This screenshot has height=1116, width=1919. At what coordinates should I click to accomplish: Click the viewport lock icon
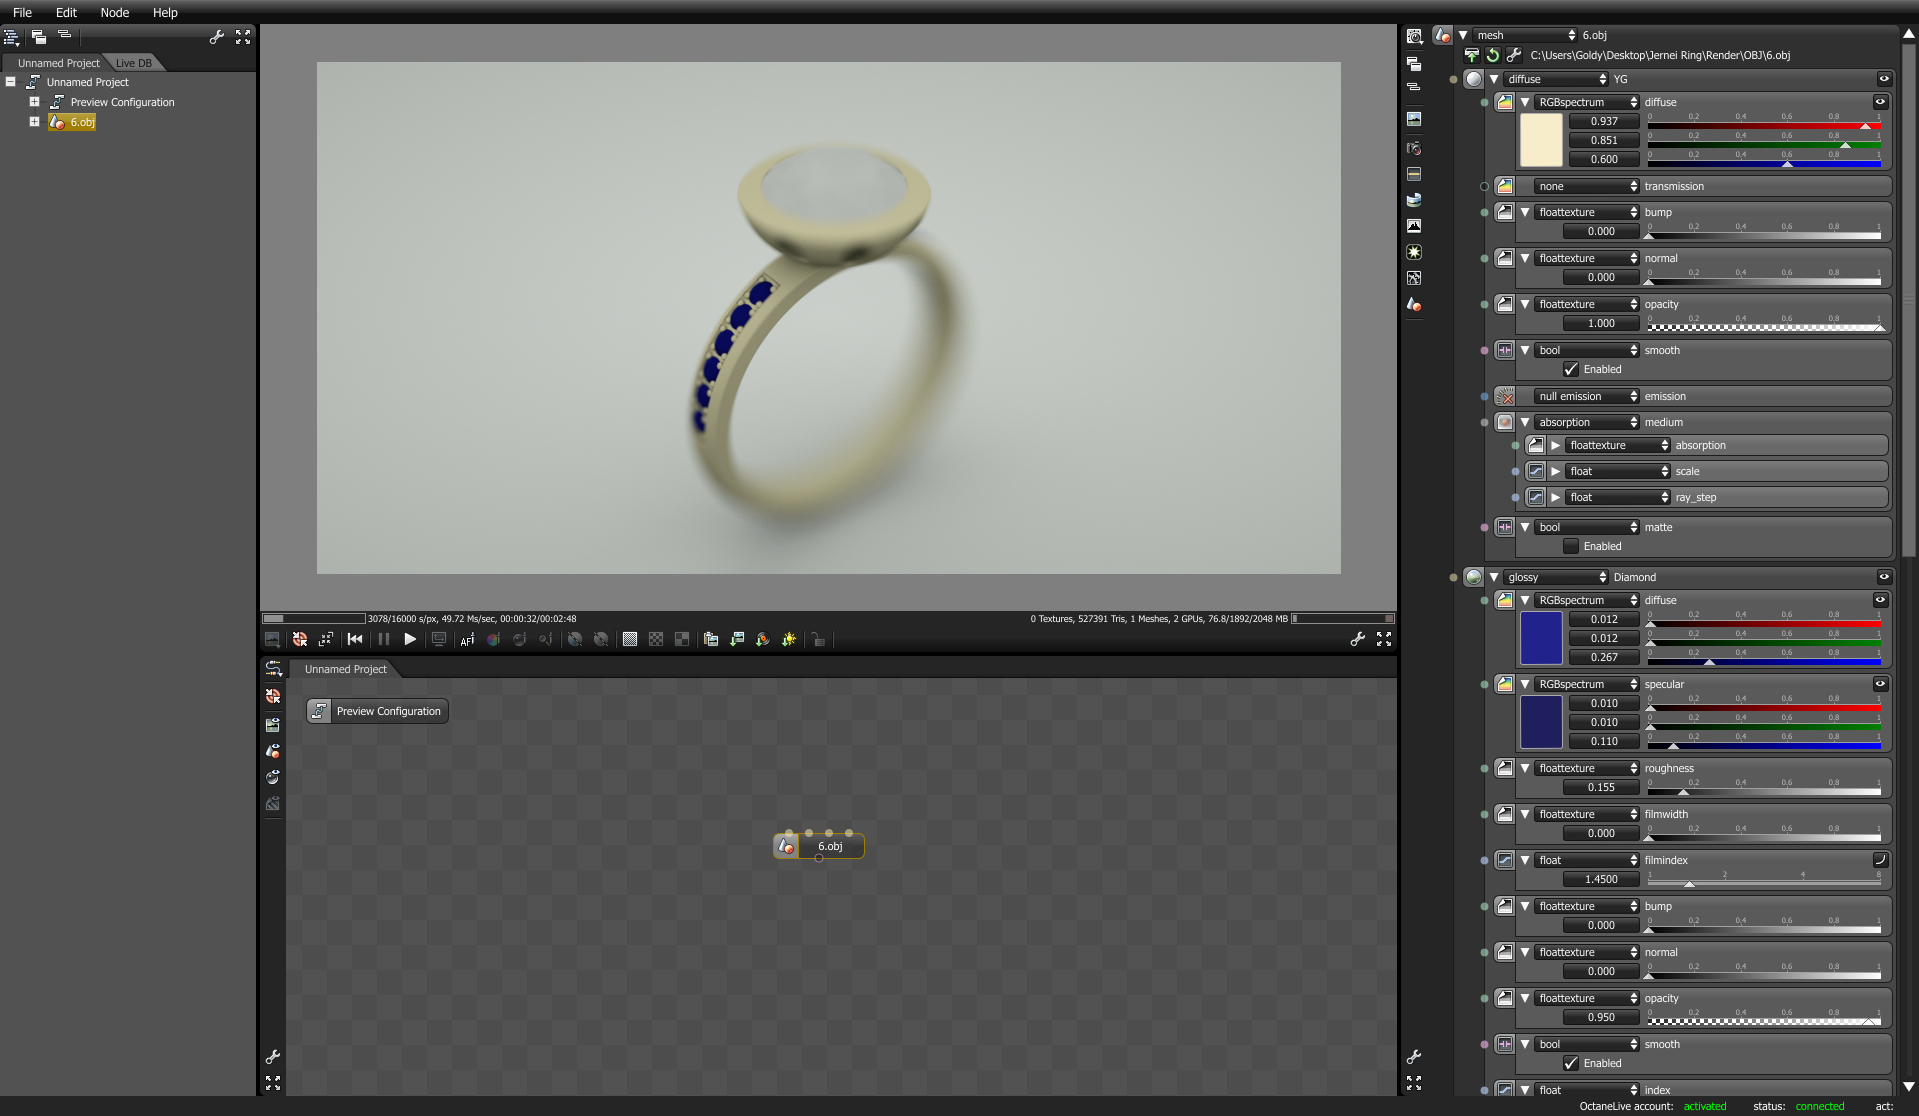coord(818,639)
